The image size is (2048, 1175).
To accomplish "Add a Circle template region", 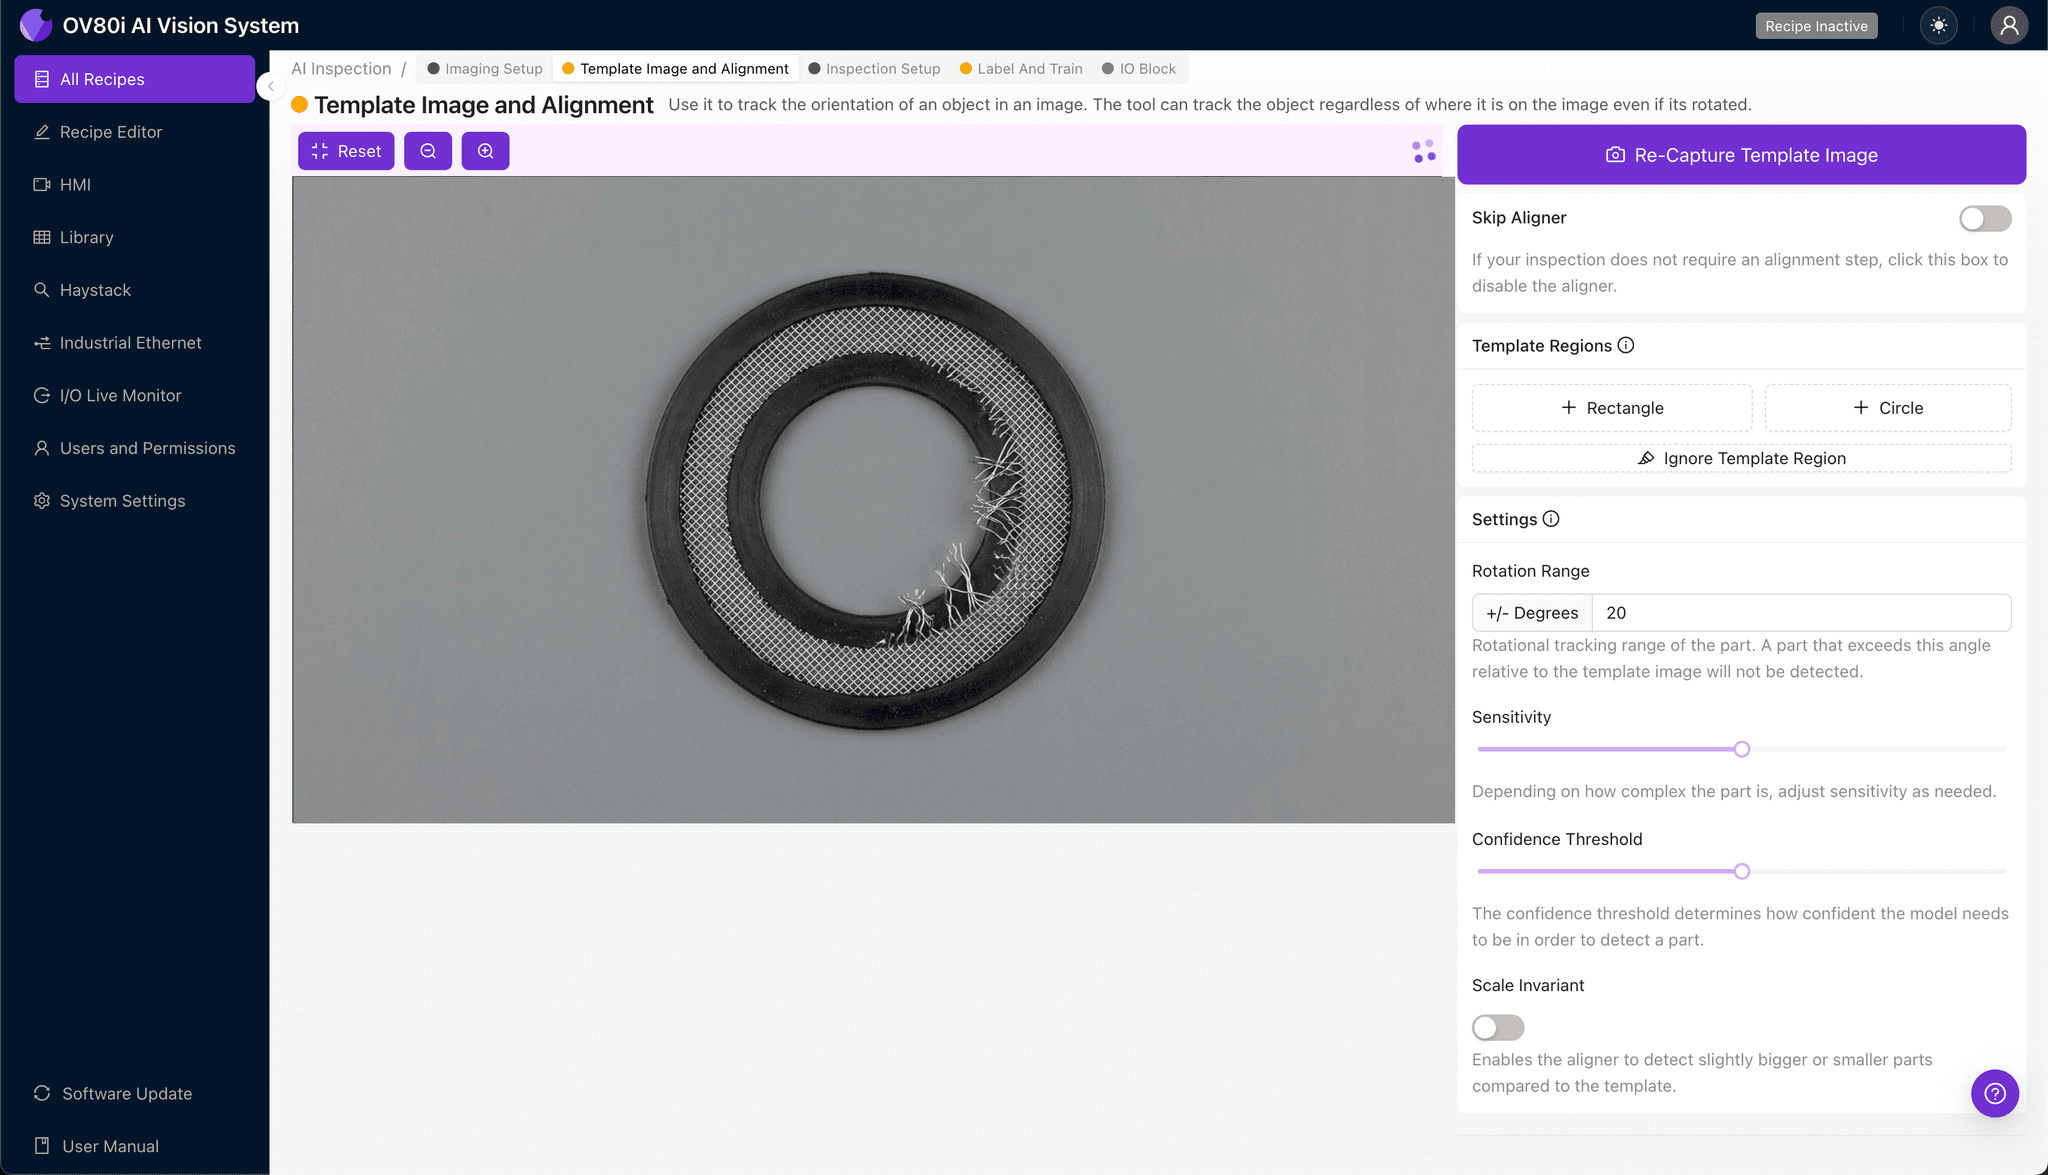I will tap(1888, 408).
